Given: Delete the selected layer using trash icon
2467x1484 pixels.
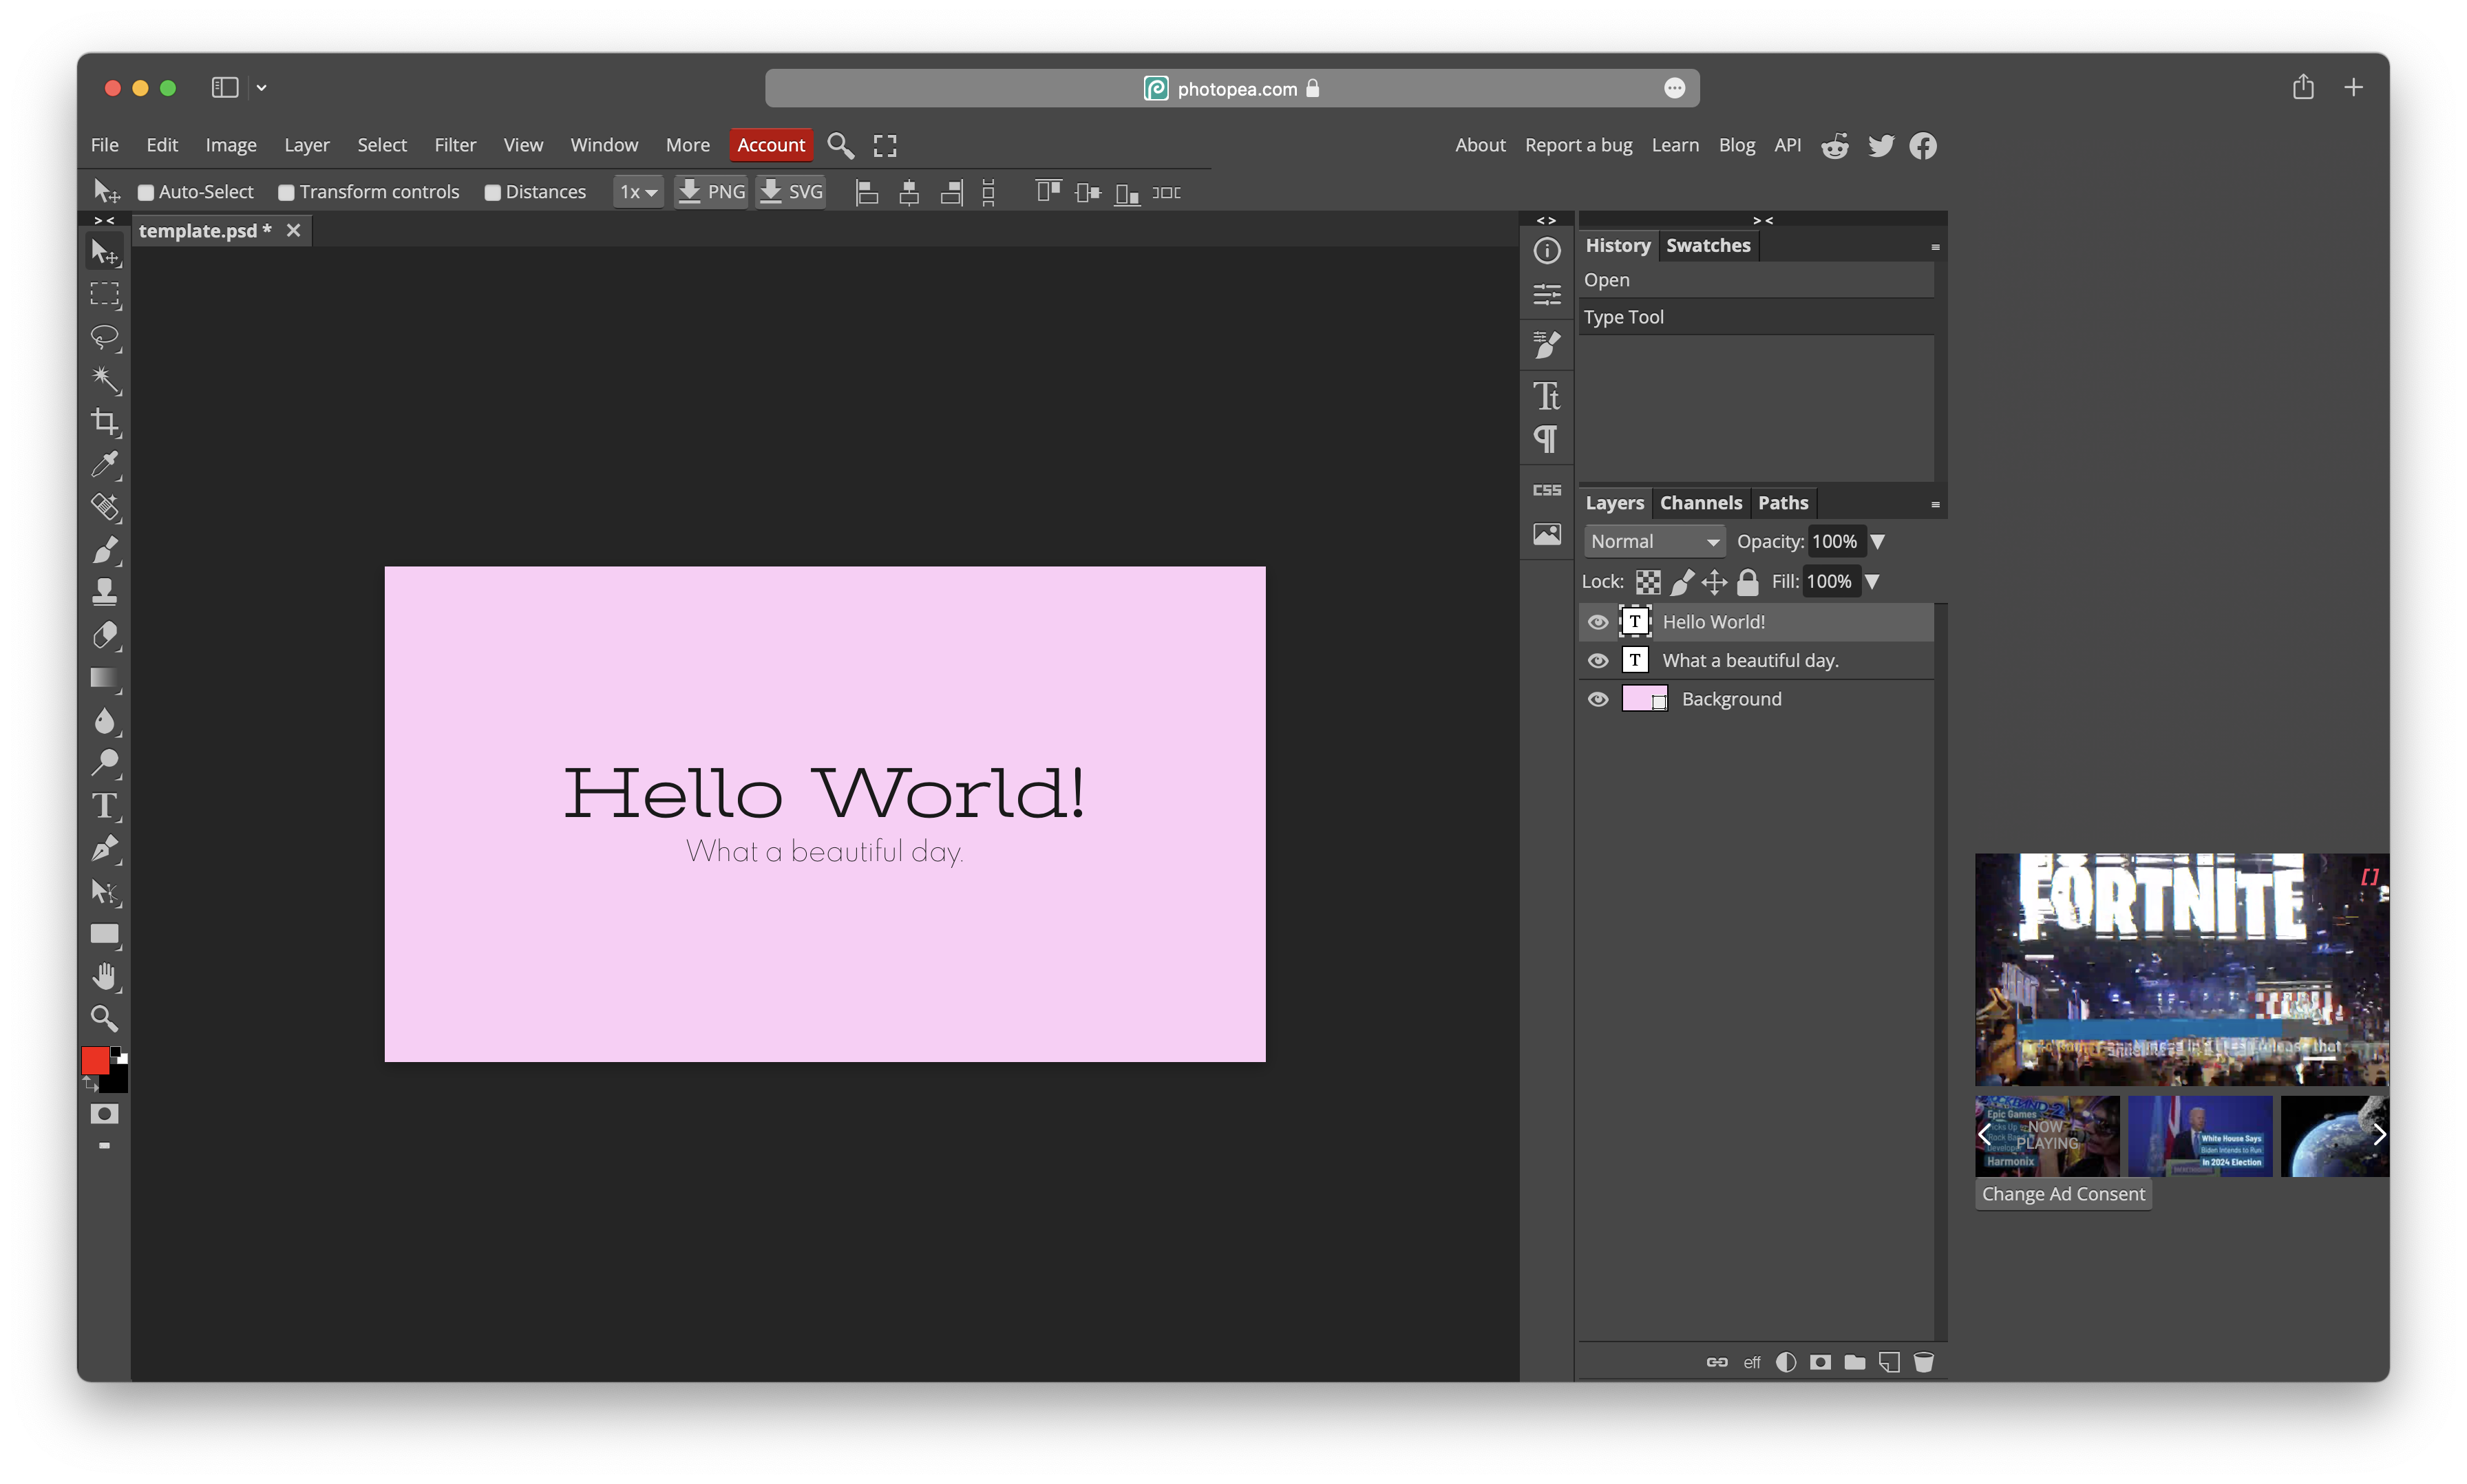Looking at the screenshot, I should (x=1923, y=1361).
